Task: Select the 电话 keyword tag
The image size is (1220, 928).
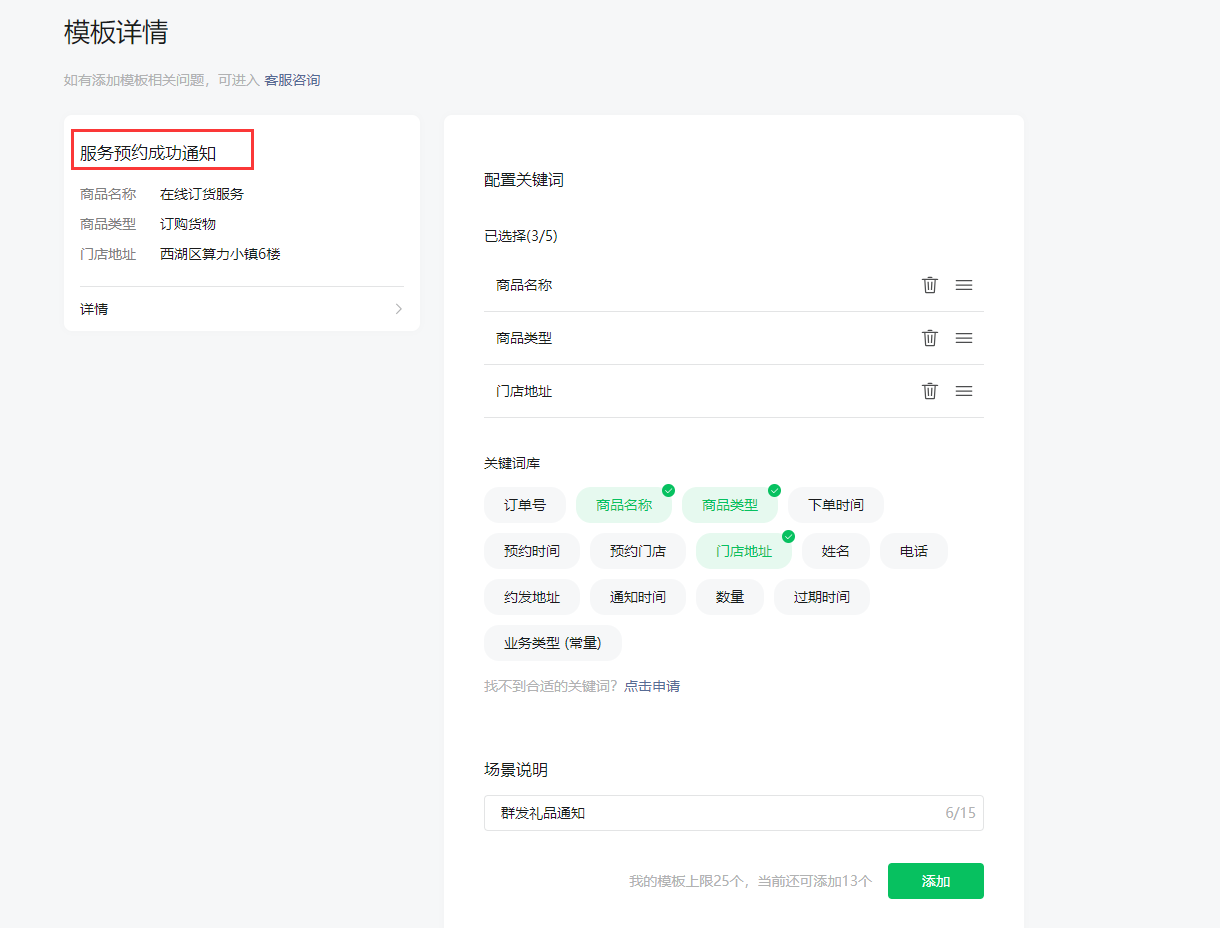Action: coord(913,551)
